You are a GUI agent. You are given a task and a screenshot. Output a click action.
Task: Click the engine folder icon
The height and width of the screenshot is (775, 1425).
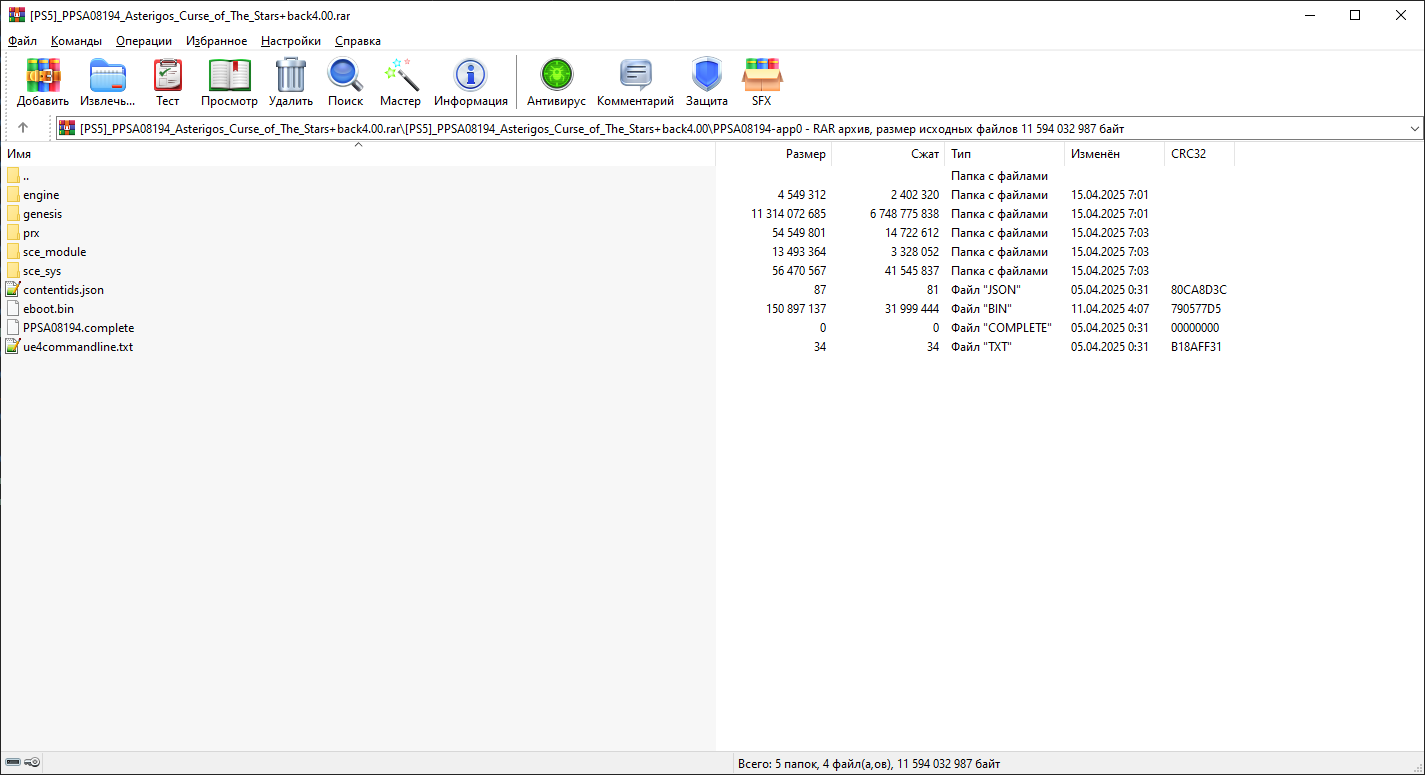point(13,195)
